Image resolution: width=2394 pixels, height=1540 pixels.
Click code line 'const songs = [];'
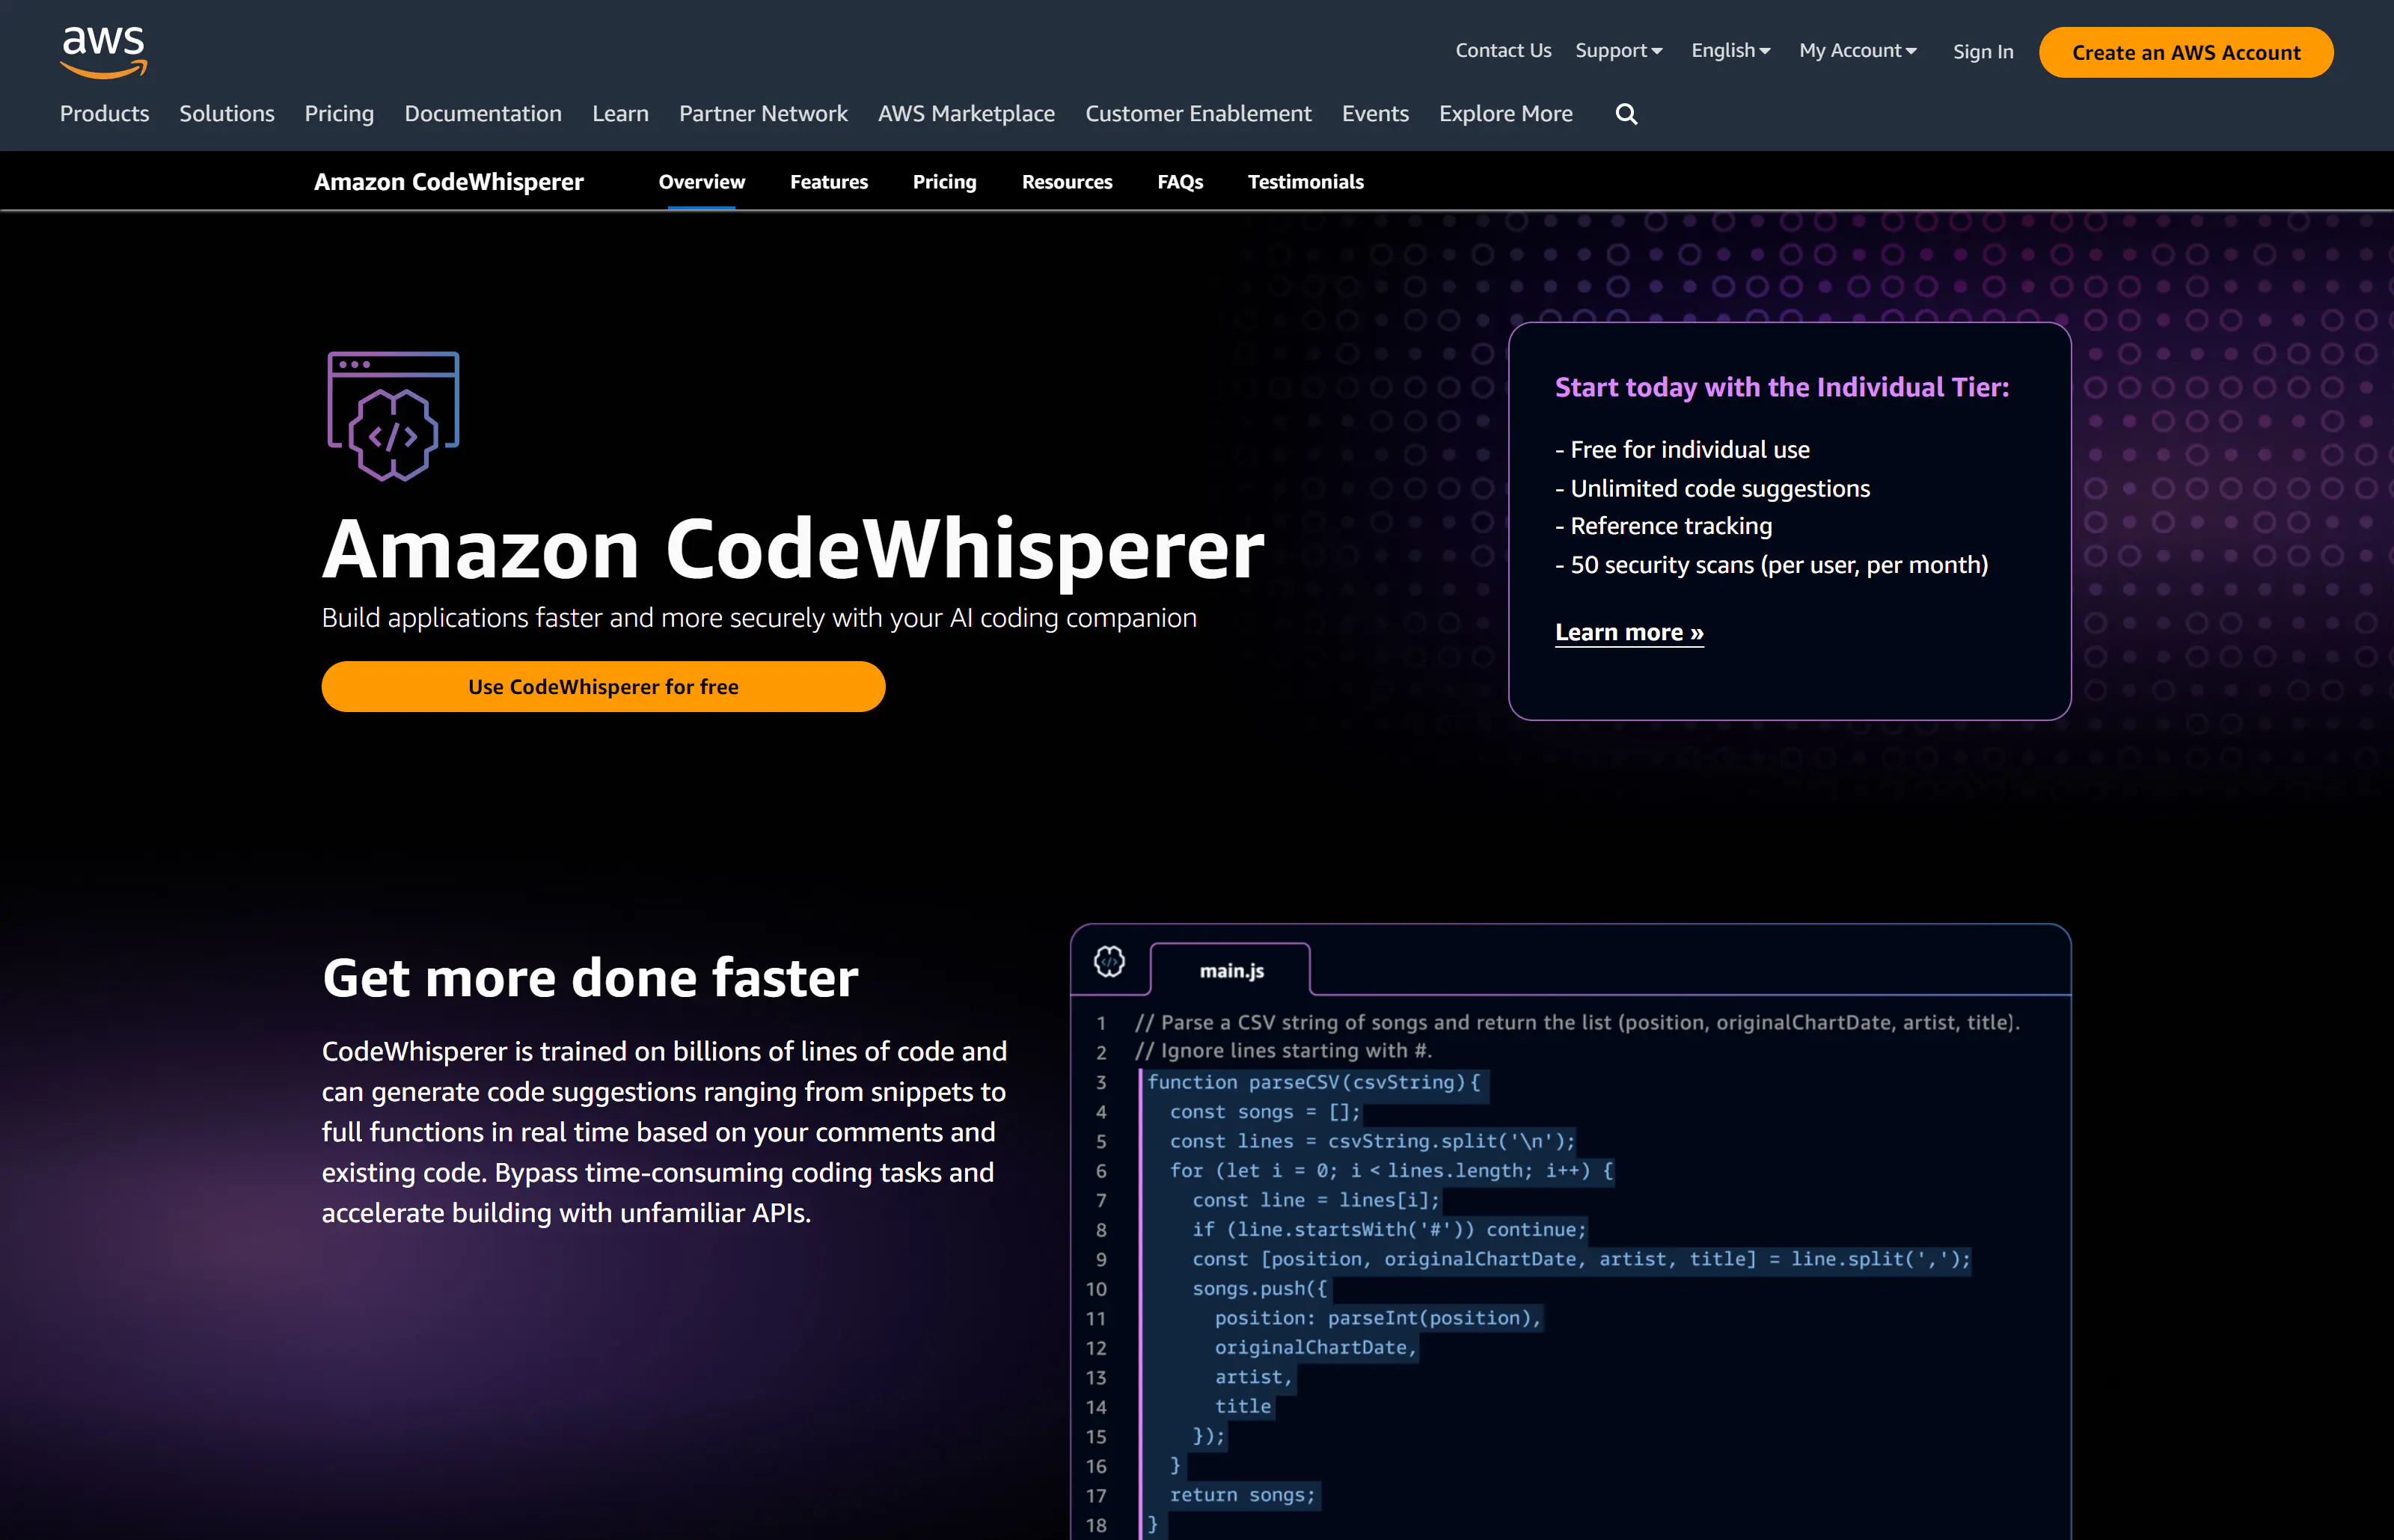1264,1112
